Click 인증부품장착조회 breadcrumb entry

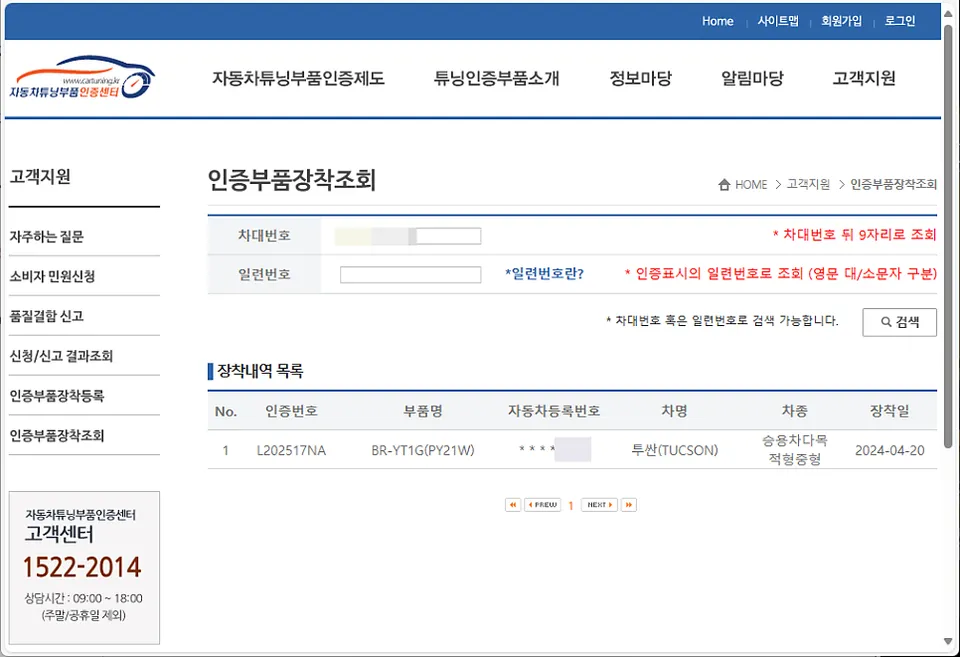point(893,184)
